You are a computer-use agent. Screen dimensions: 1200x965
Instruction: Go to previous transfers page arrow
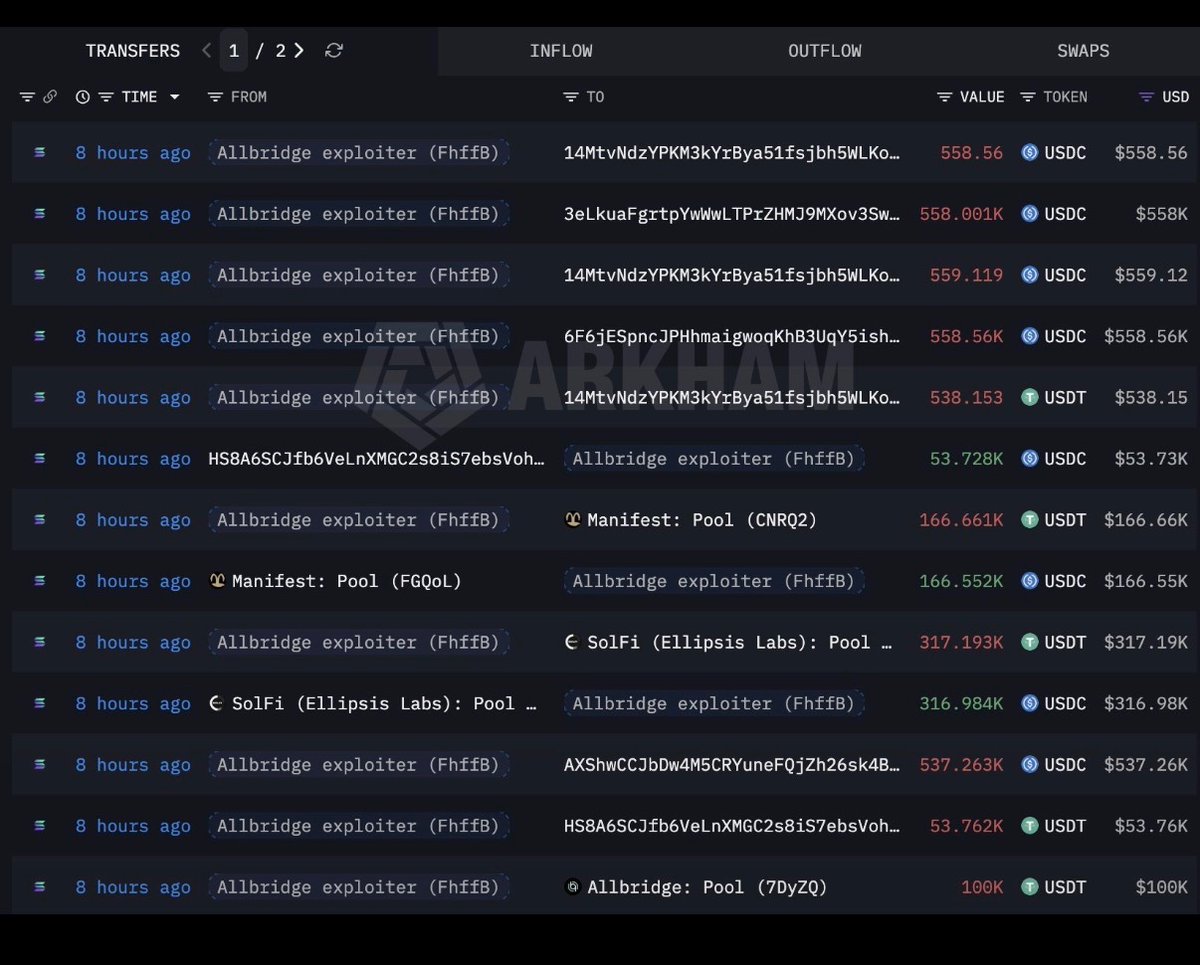206,50
